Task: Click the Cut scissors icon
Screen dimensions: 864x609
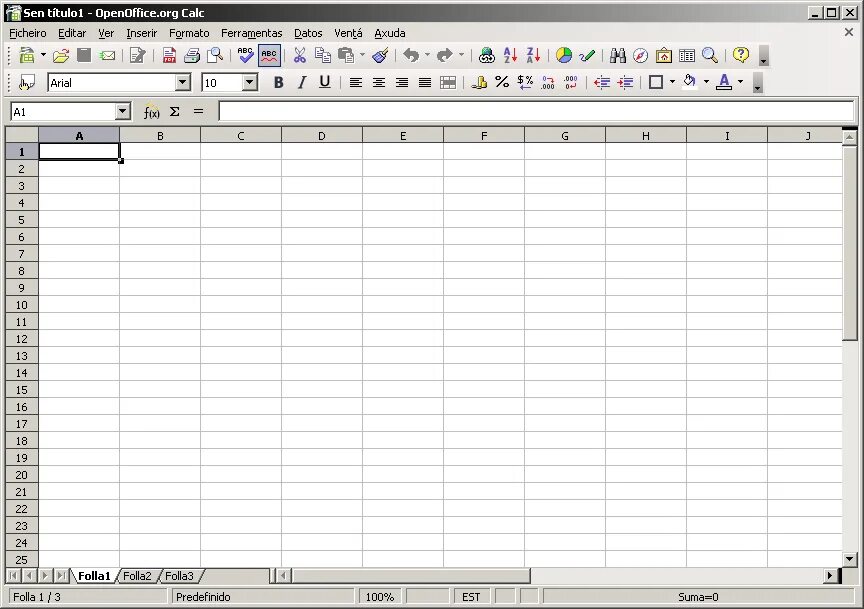Action: click(x=299, y=55)
